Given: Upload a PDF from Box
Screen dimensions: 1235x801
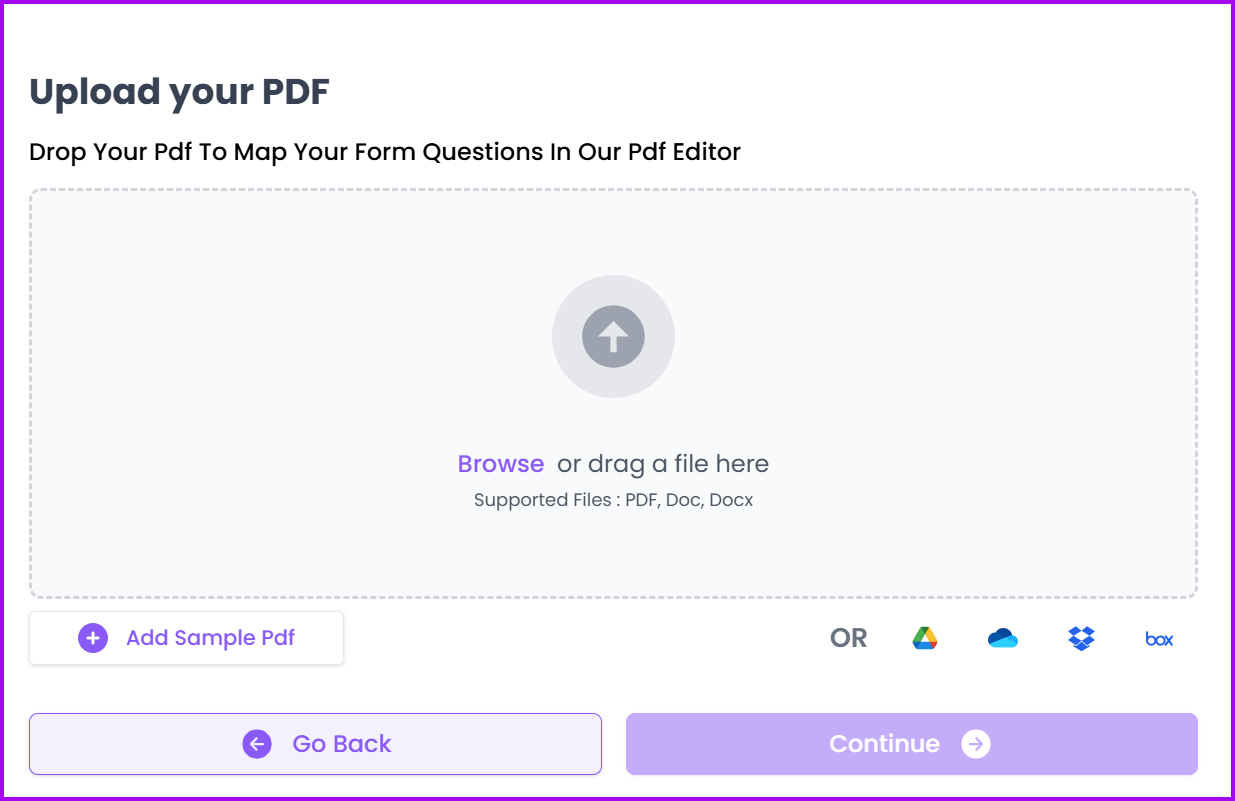Looking at the screenshot, I should pyautogui.click(x=1157, y=638).
